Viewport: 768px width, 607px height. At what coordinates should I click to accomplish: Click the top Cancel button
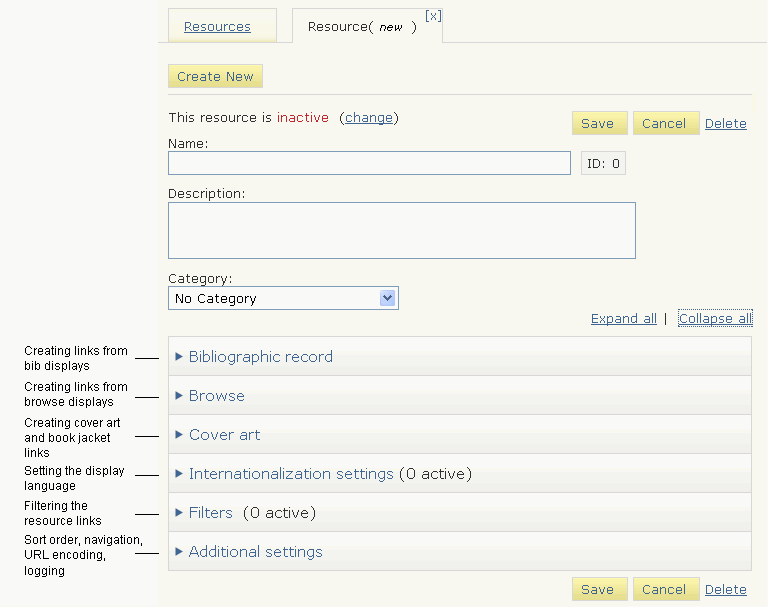point(666,123)
